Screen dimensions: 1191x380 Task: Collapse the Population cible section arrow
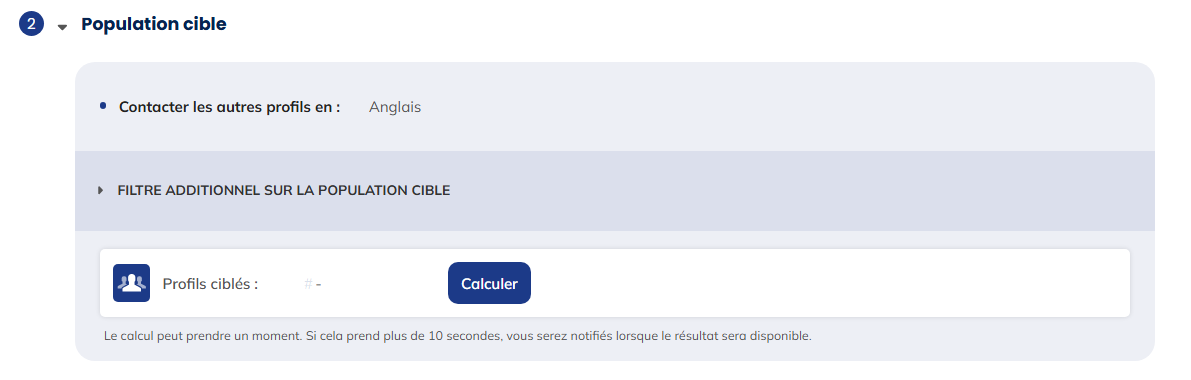coord(63,27)
